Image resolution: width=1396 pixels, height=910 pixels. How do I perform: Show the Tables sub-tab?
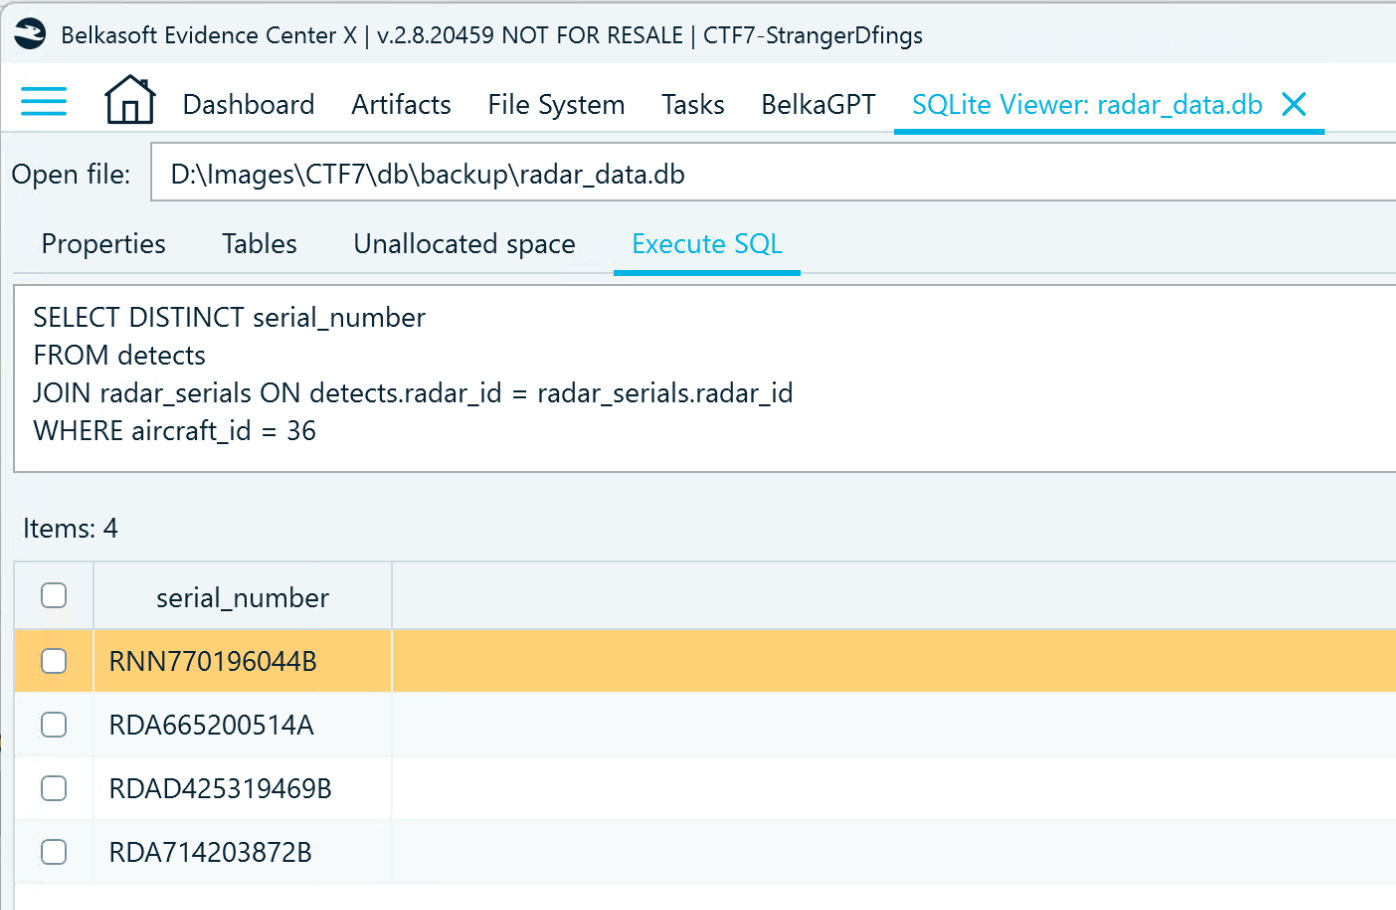[x=260, y=244]
